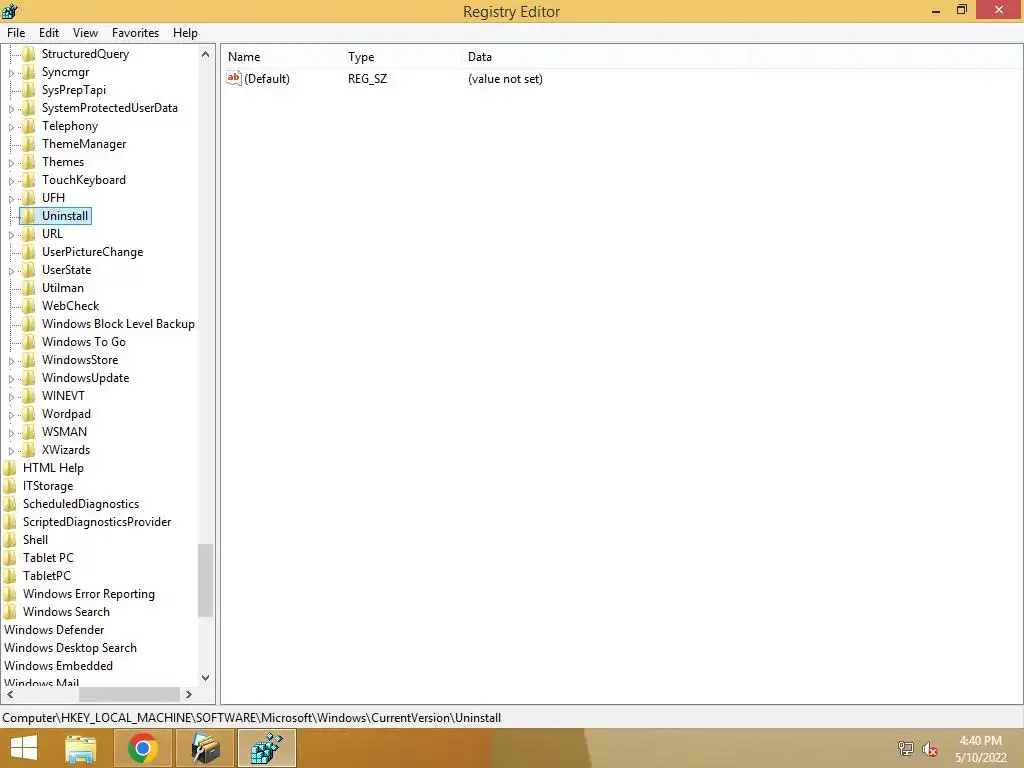The height and width of the screenshot is (768, 1024).
Task: Open the Windows Start button
Action: click(24, 748)
